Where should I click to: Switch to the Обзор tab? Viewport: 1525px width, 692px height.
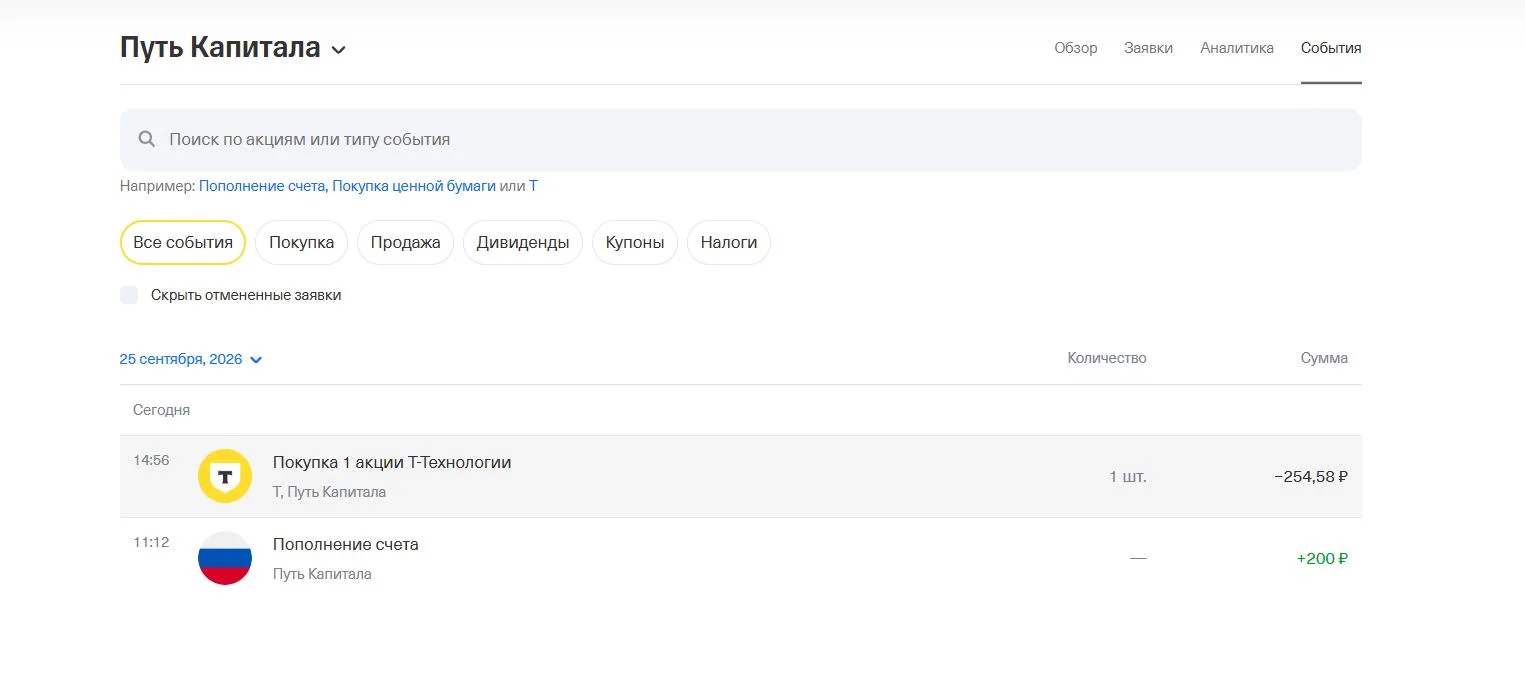[x=1076, y=48]
